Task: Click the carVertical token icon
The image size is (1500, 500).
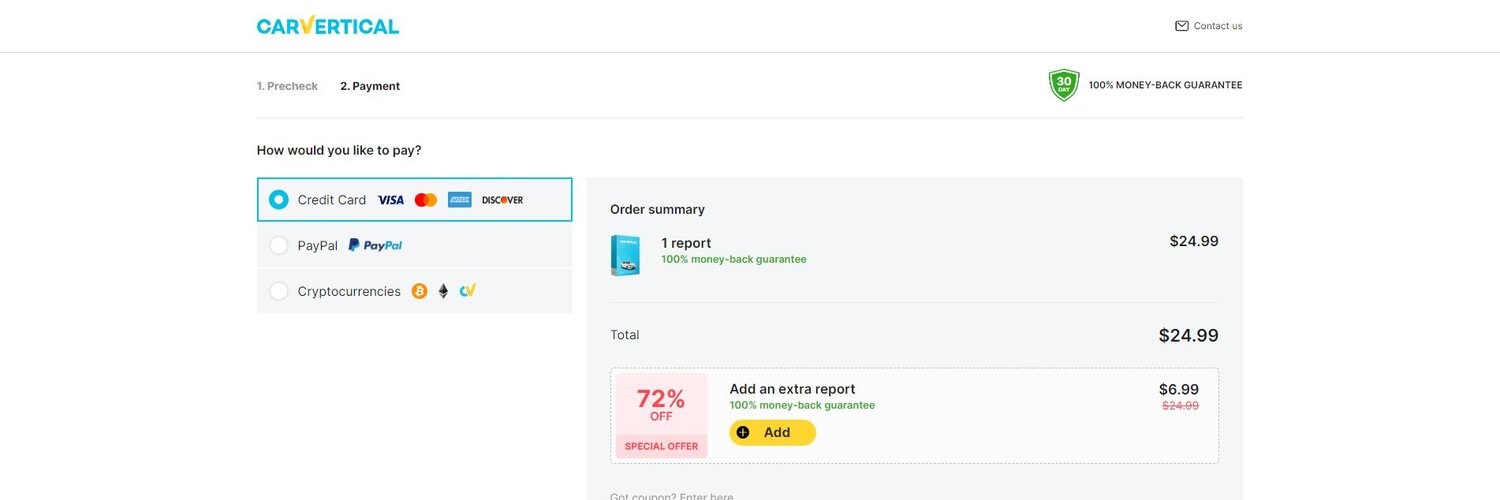Action: point(468,291)
